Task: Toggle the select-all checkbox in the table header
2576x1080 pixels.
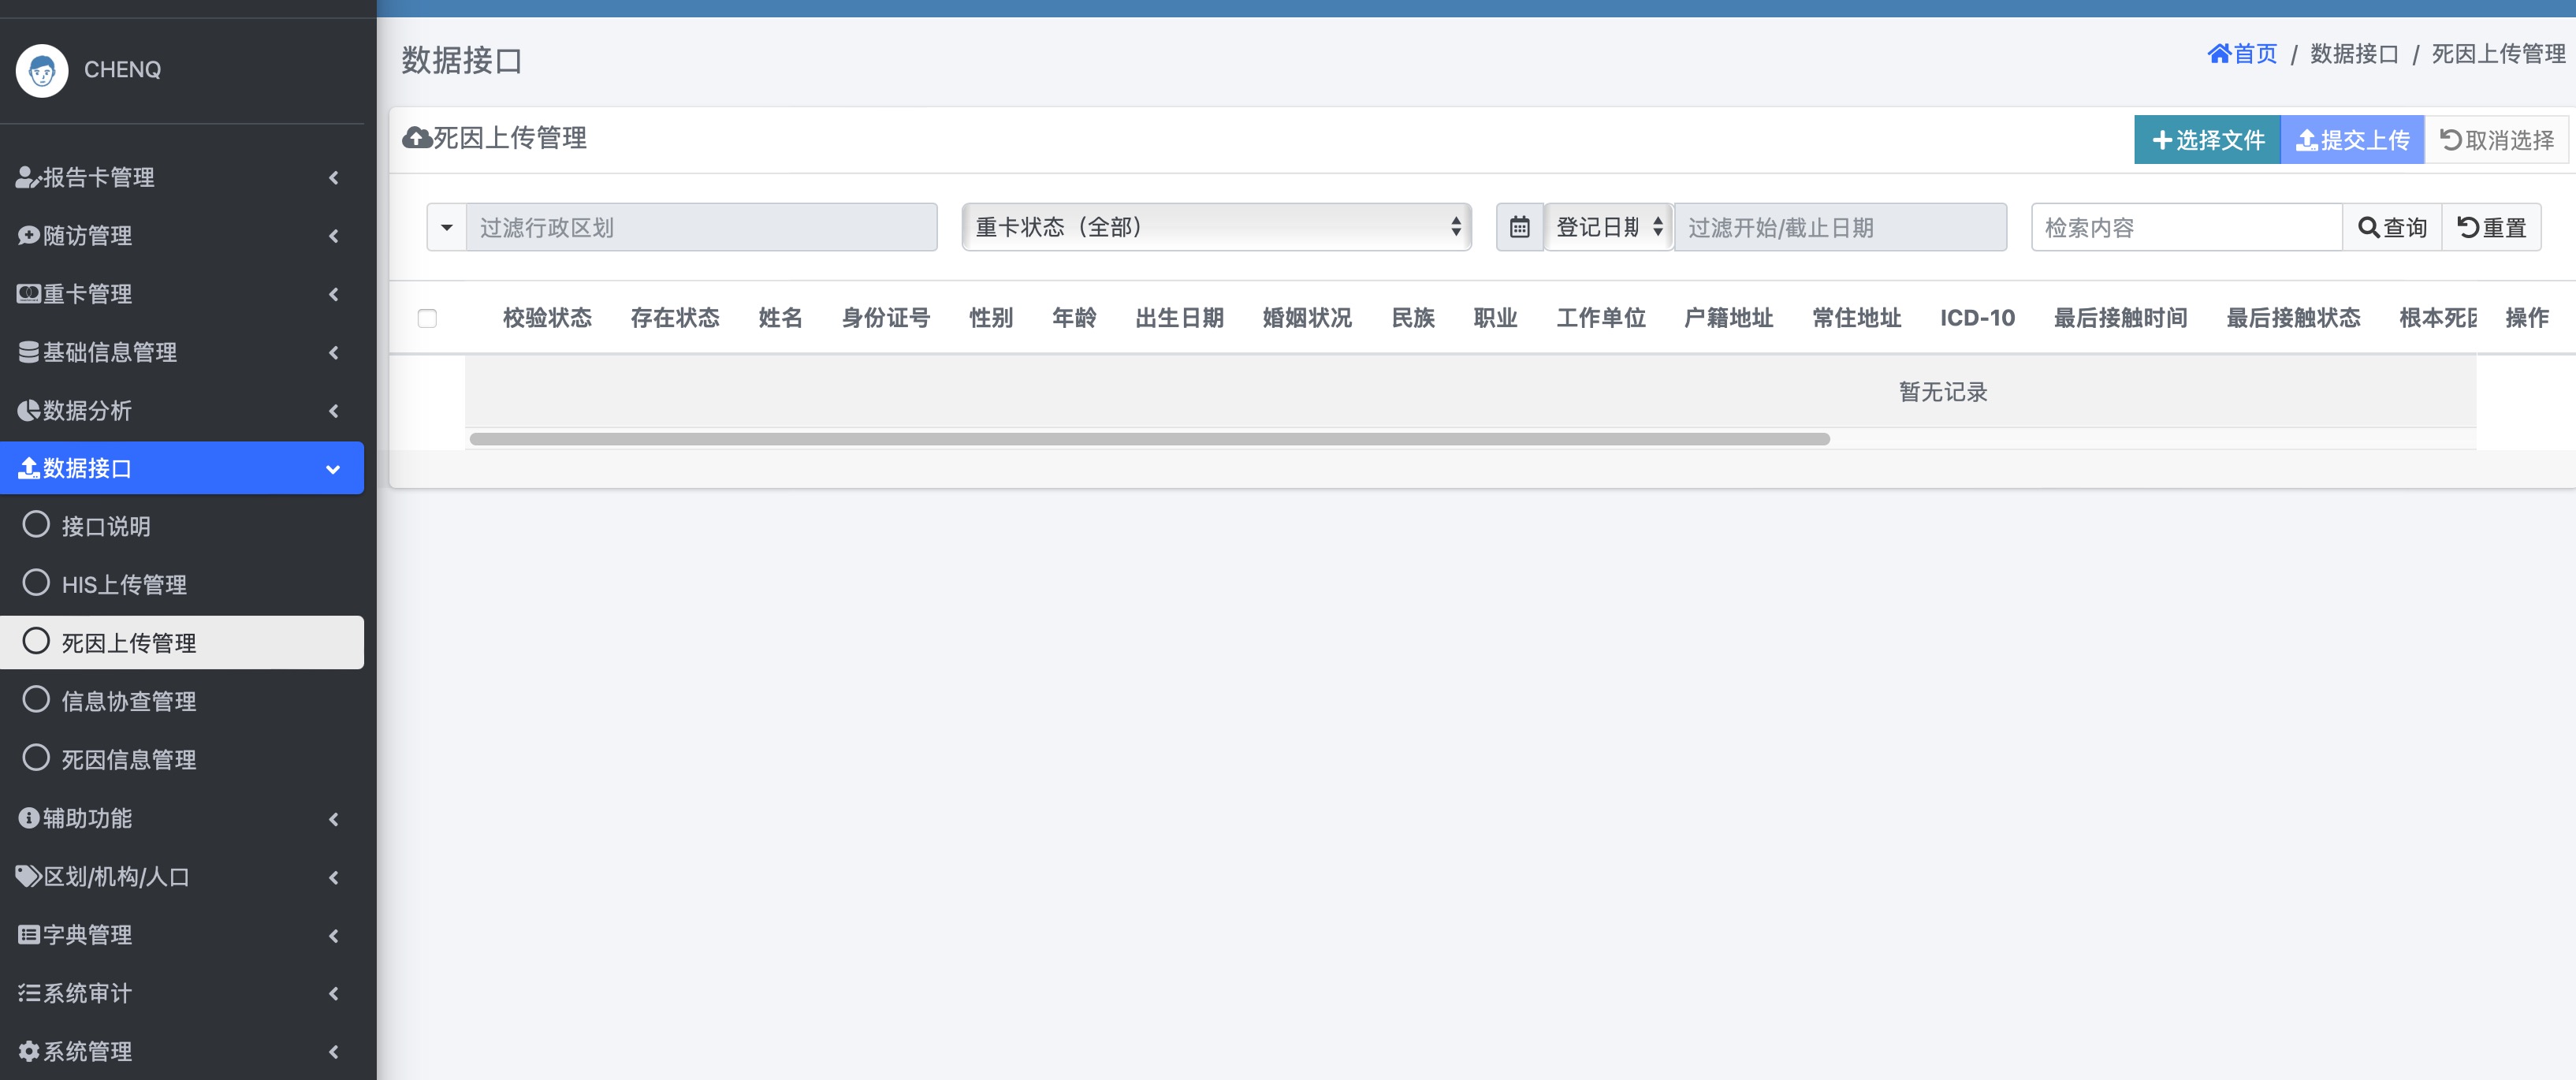Action: click(428, 317)
